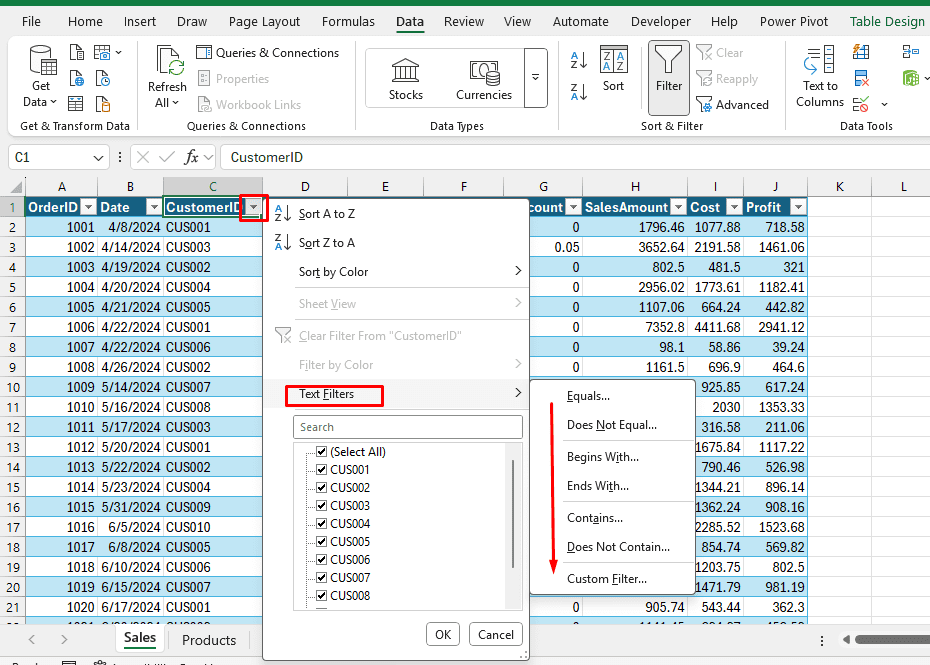Click the Get Data icon
The image size is (930, 665).
click(x=41, y=62)
